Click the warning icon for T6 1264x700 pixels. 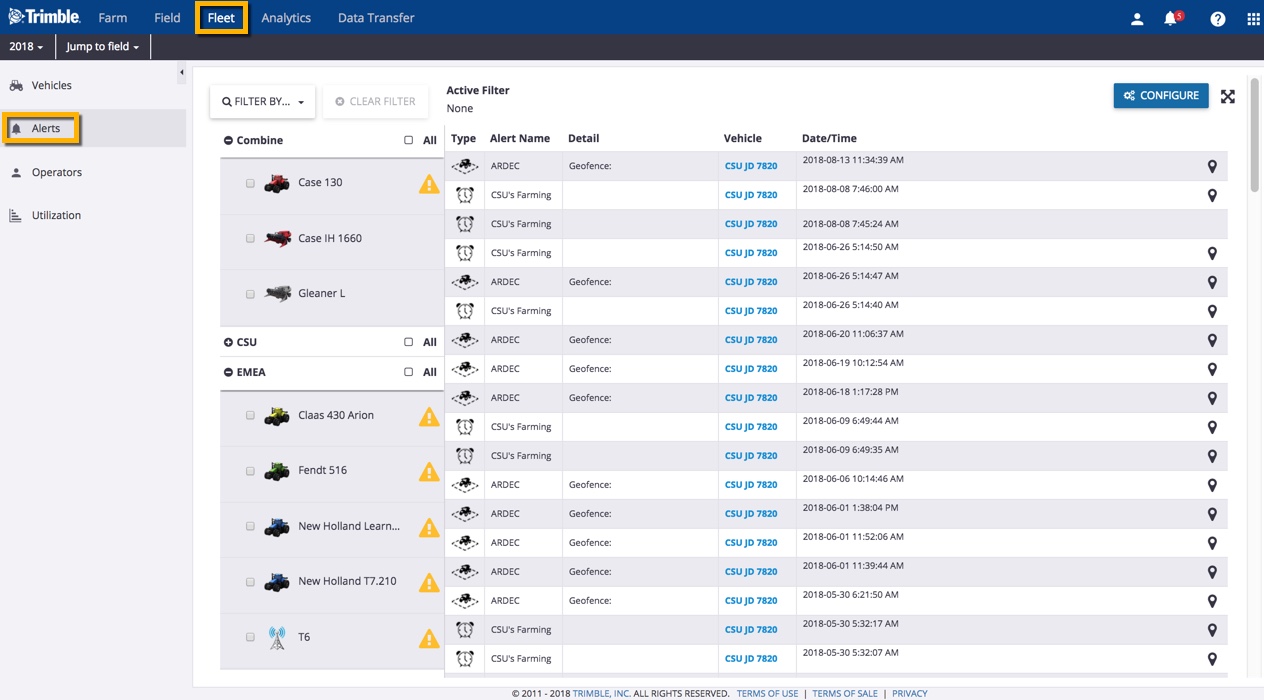(429, 638)
